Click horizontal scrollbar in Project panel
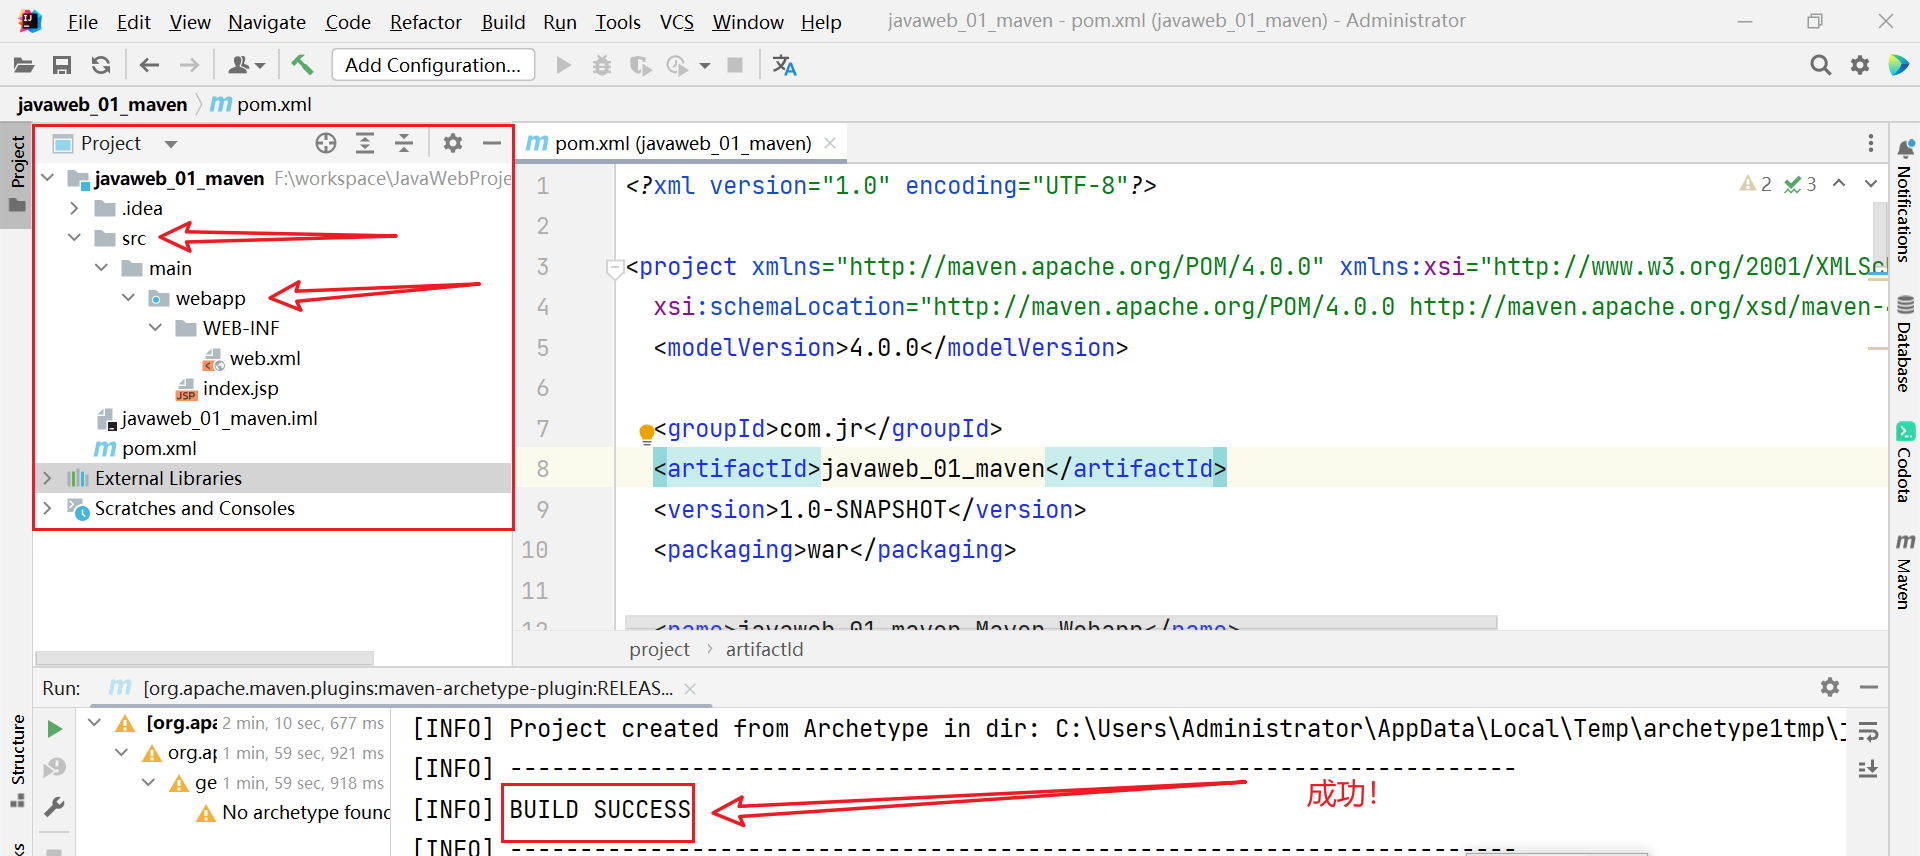 point(205,657)
